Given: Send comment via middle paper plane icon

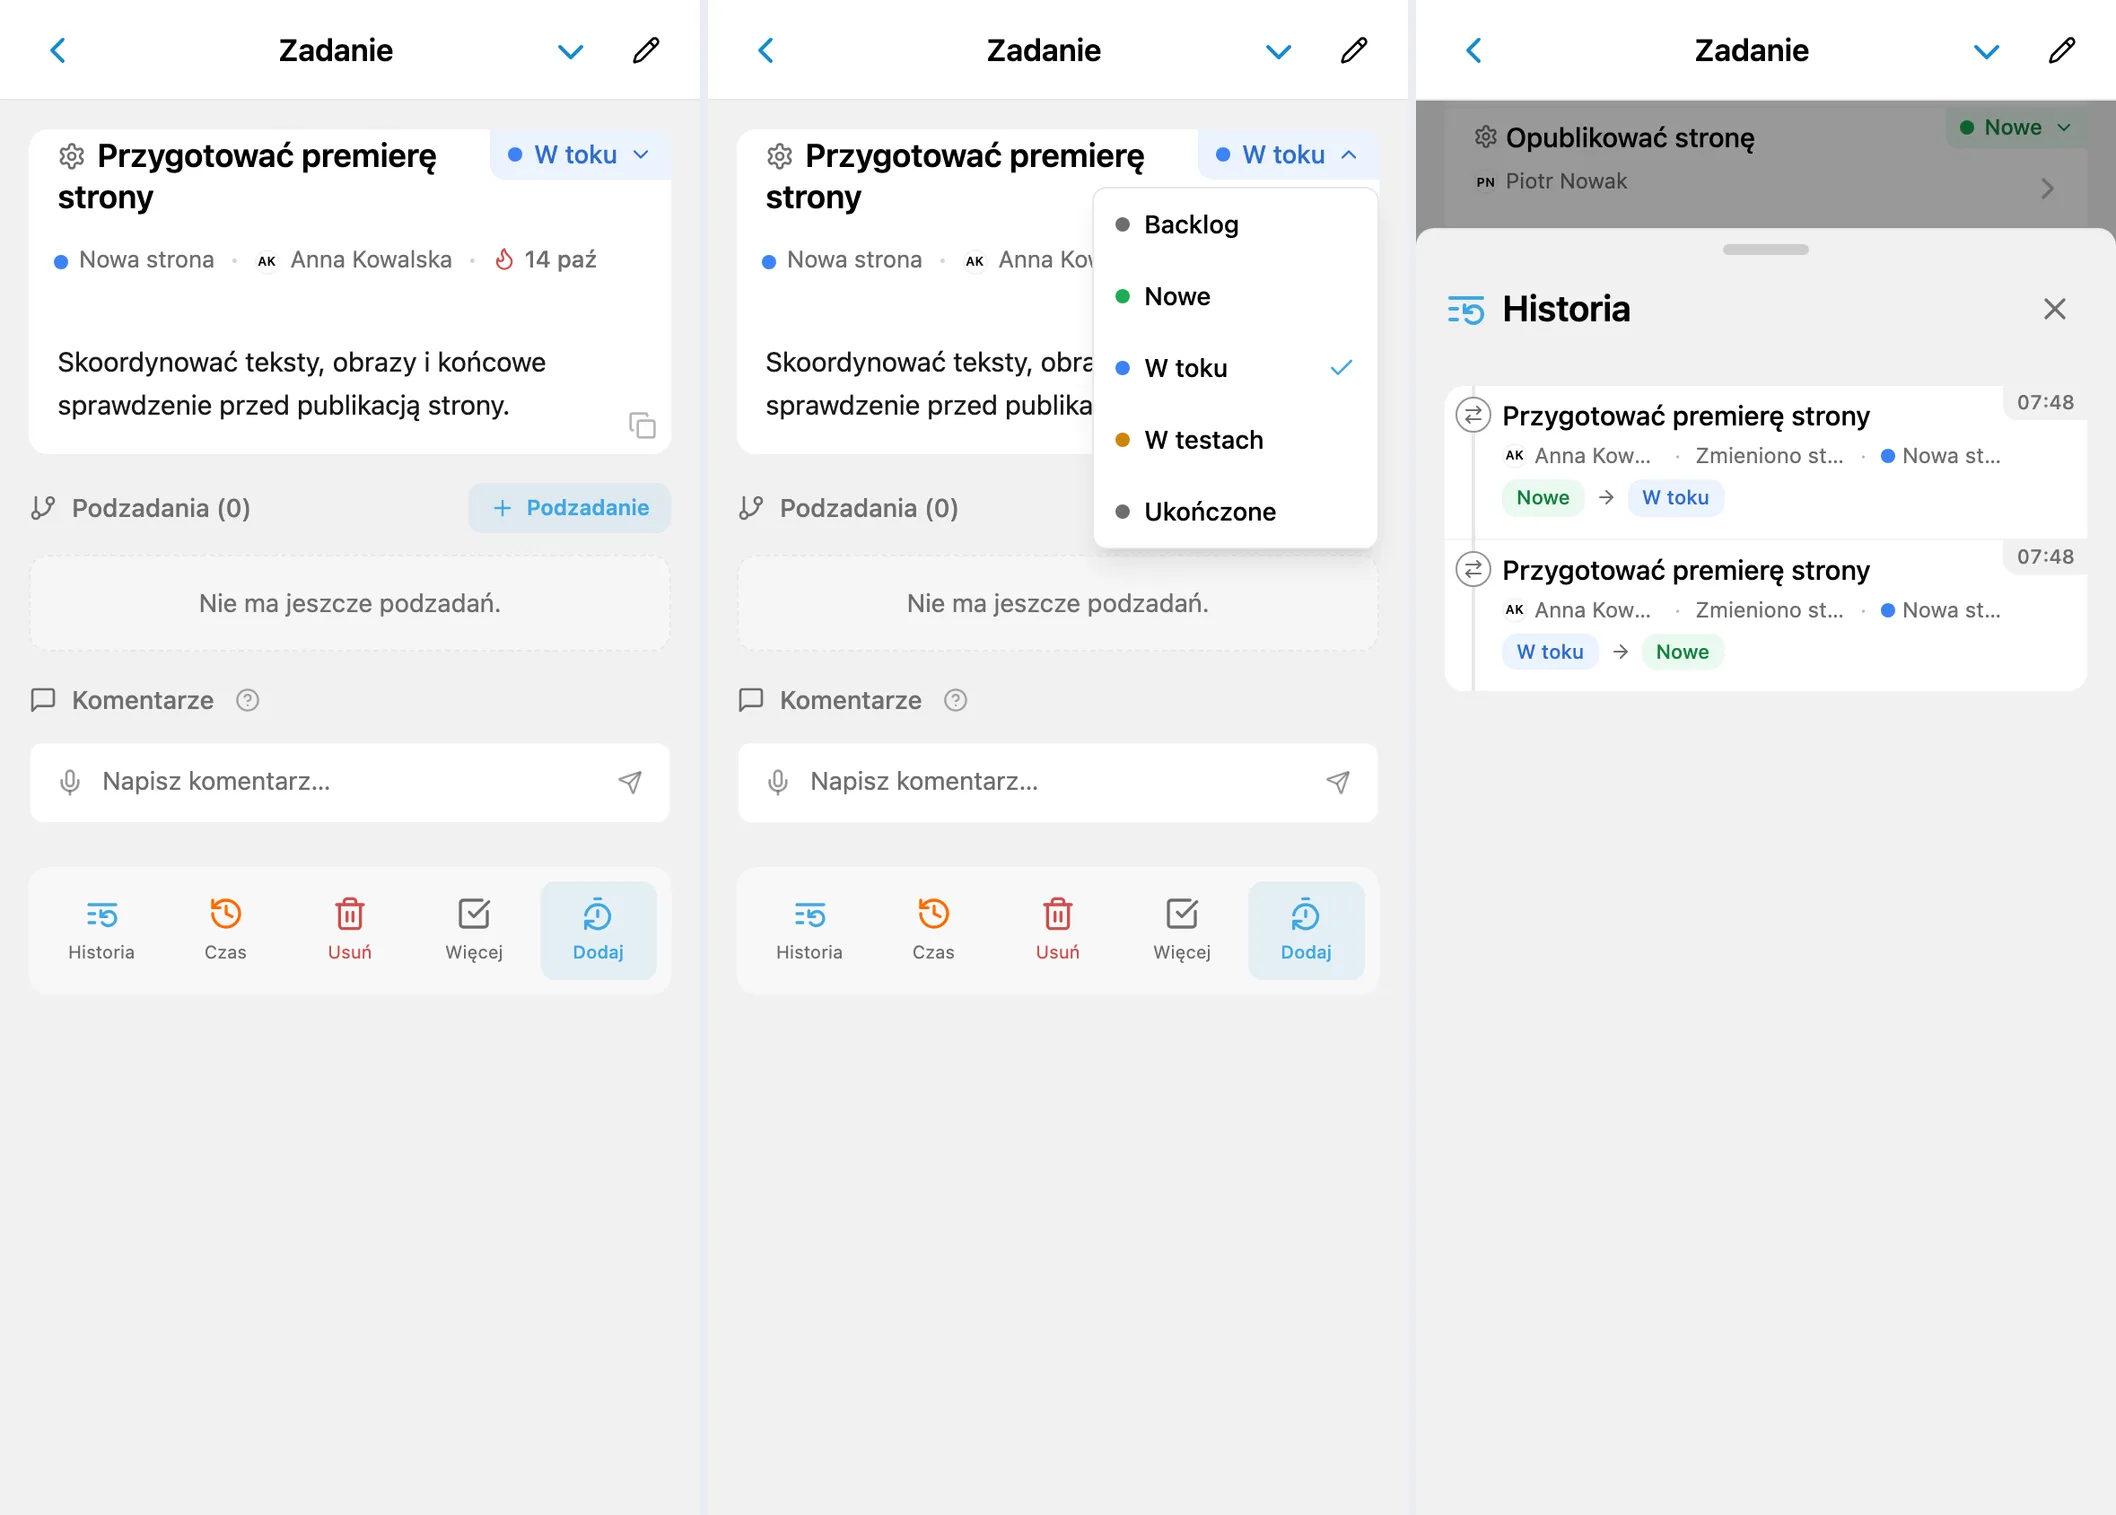Looking at the screenshot, I should [1338, 782].
